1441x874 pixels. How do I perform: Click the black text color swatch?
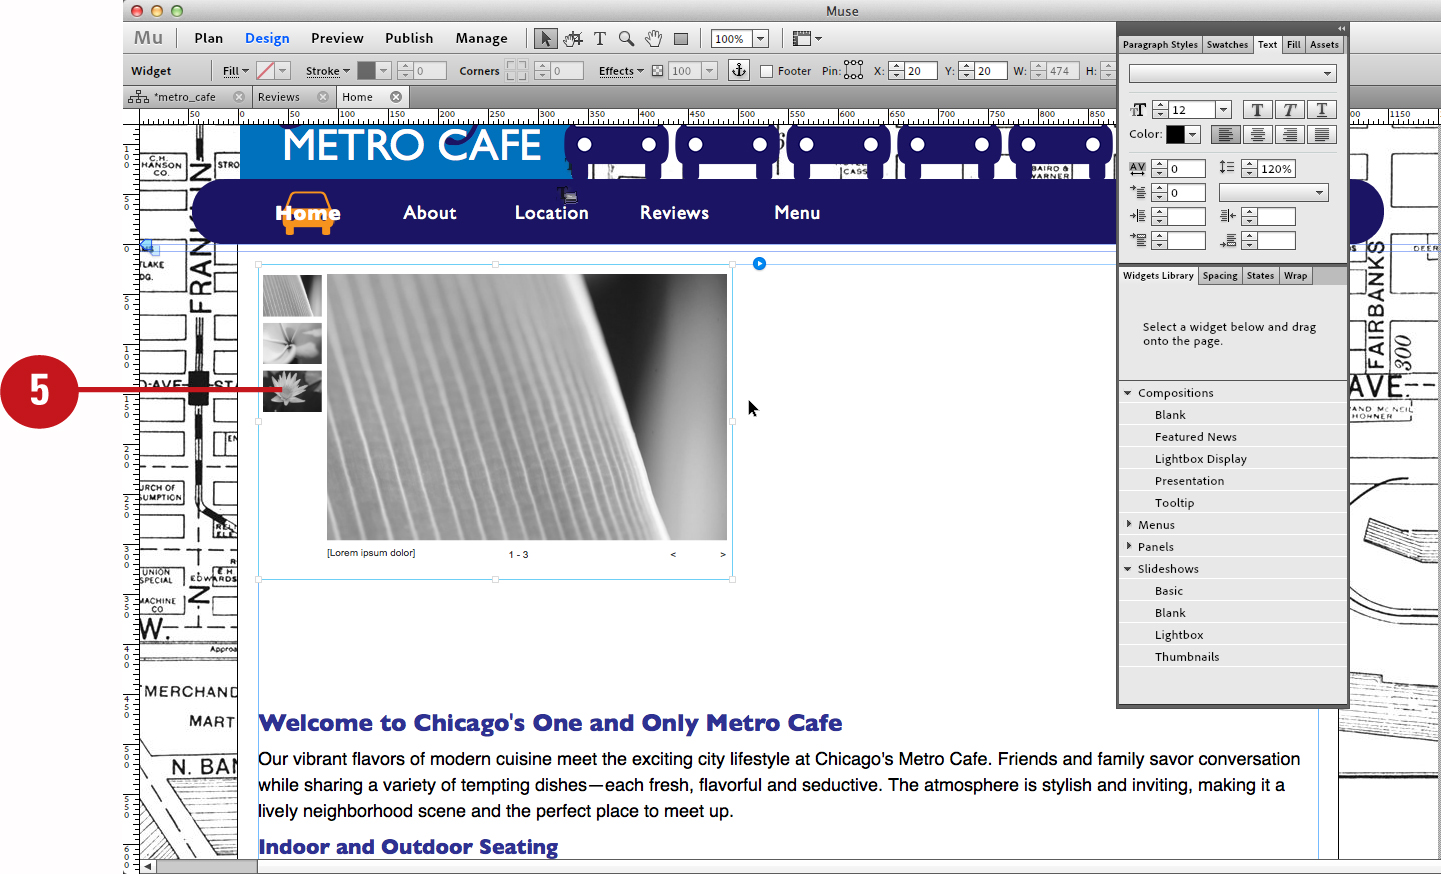tap(1175, 135)
